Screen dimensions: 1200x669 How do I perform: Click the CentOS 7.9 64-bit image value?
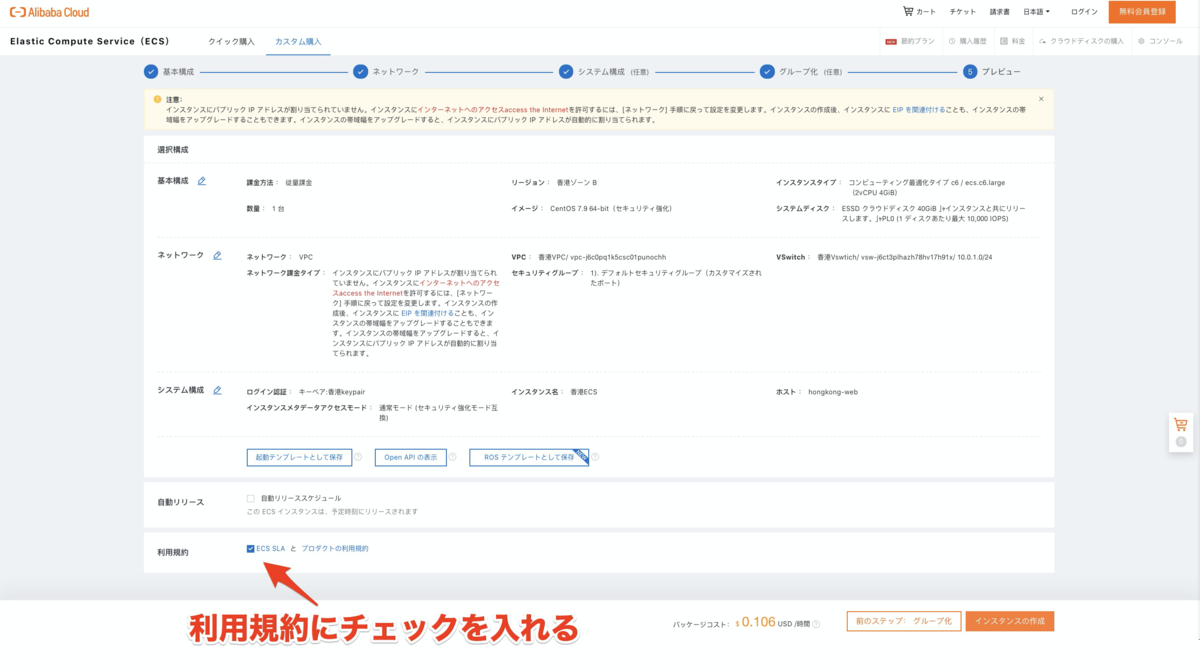pos(610,209)
